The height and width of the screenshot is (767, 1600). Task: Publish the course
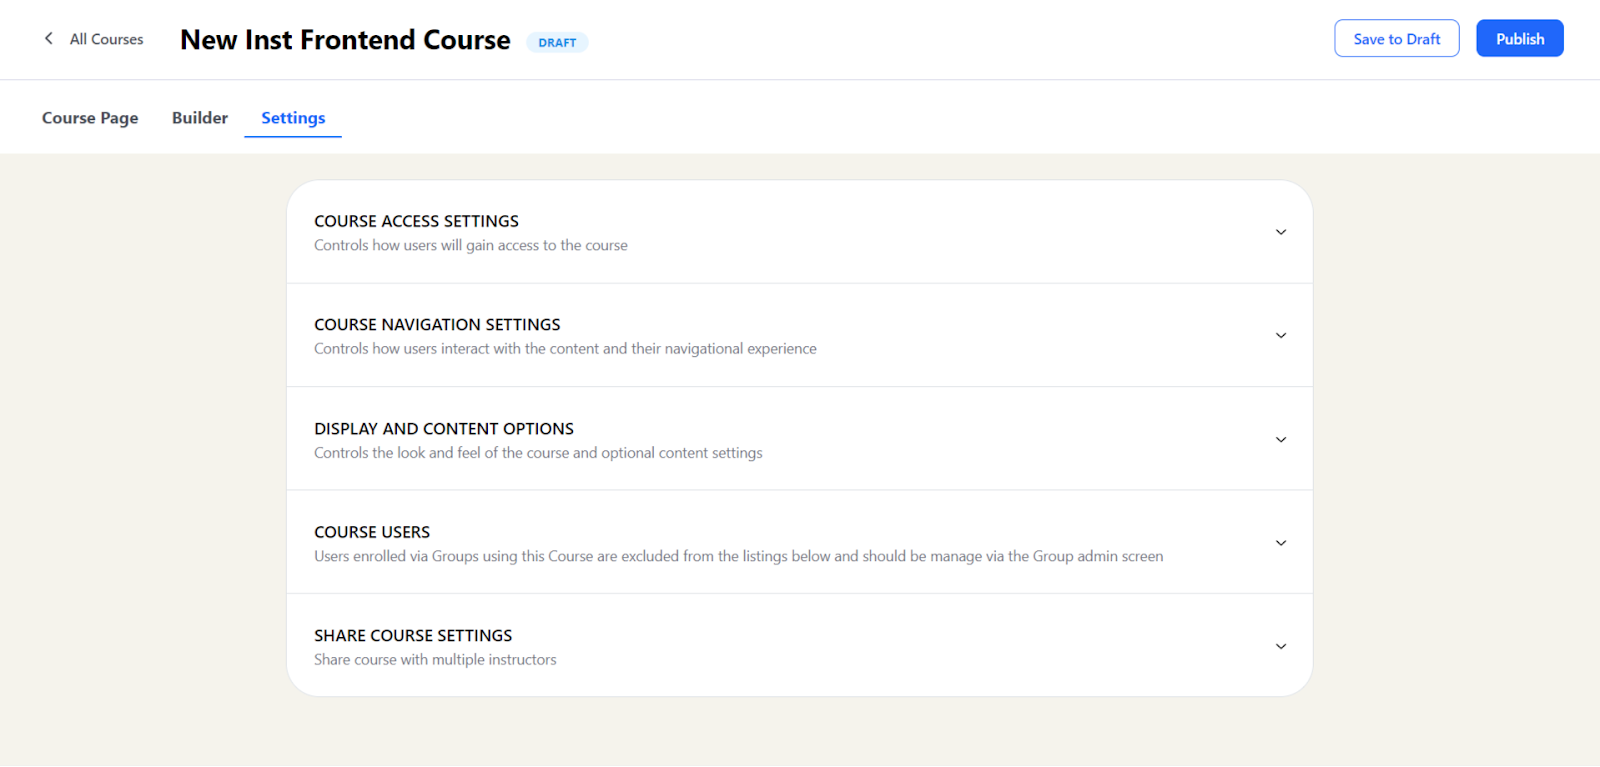pyautogui.click(x=1519, y=38)
